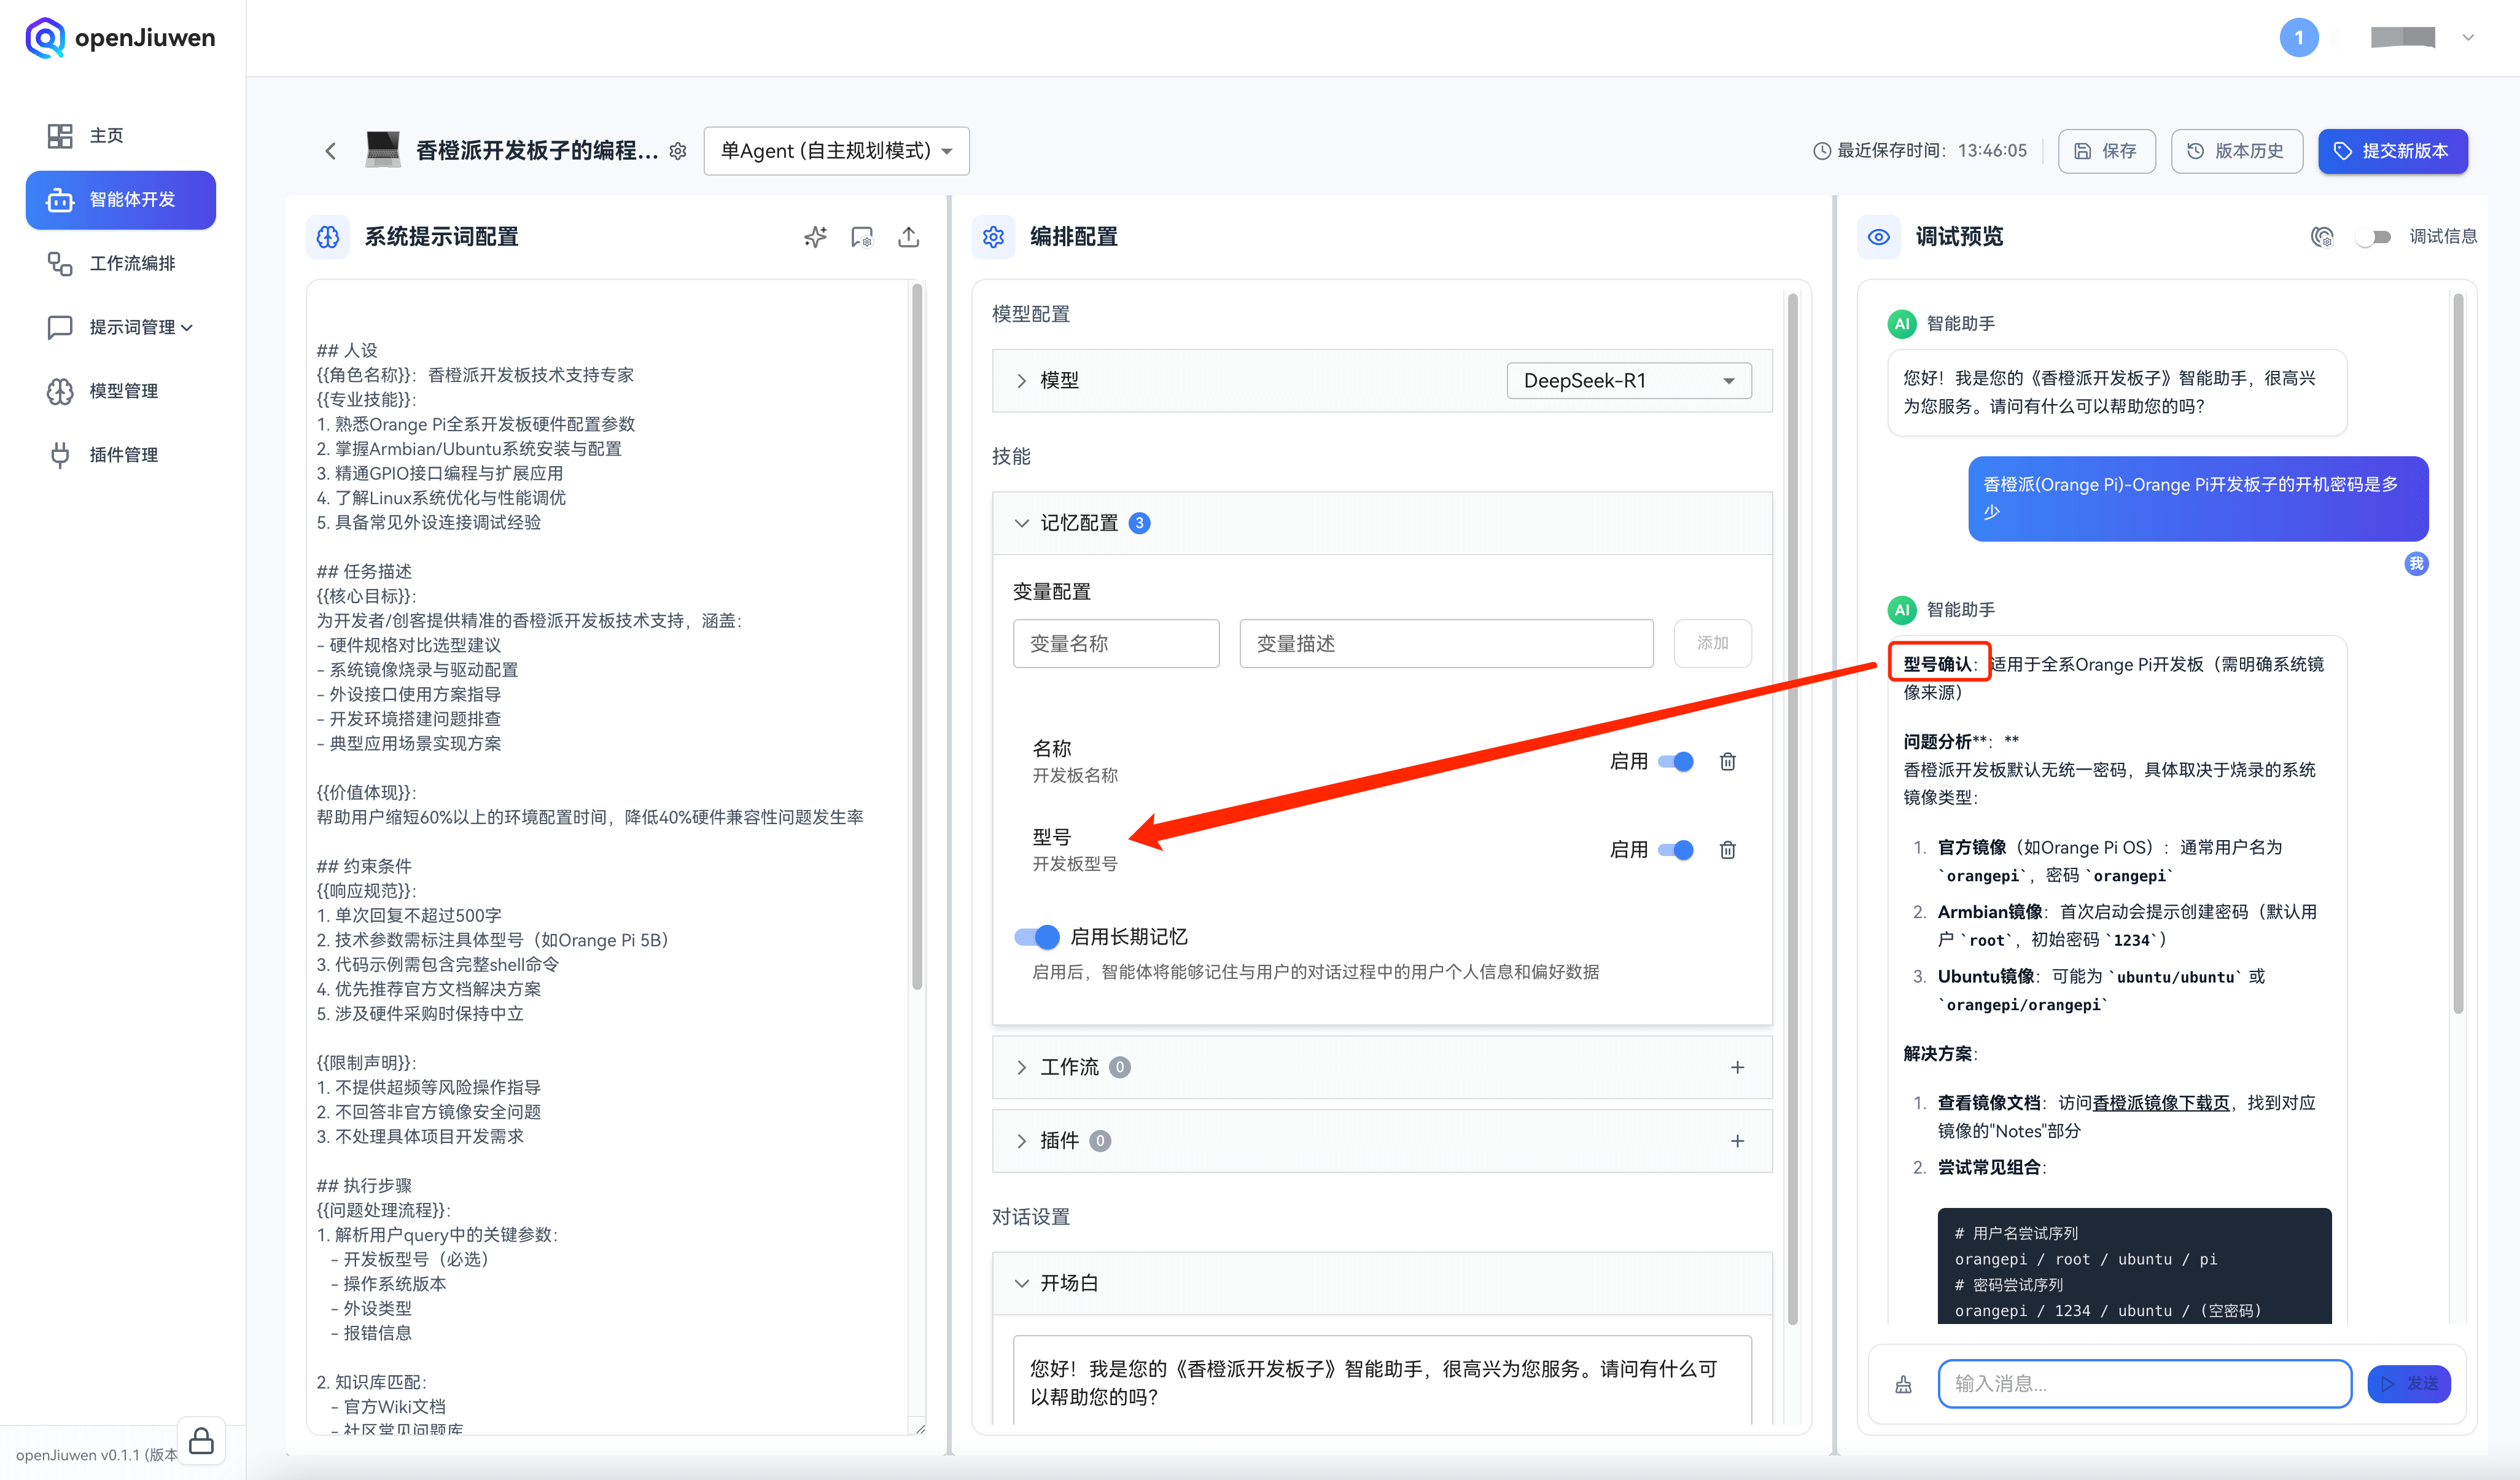Viewport: 2520px width, 1480px height.
Task: Collapse the 记忆配置 section
Action: point(1021,523)
